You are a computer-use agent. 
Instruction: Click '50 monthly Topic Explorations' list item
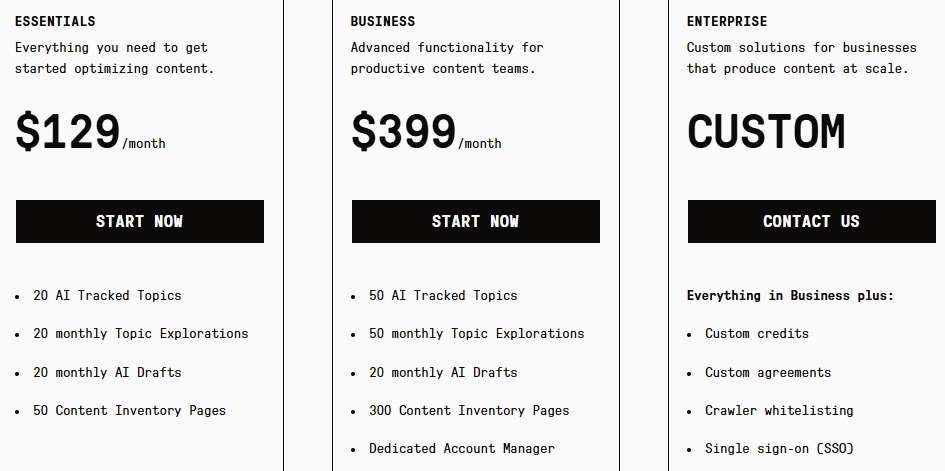[x=476, y=333]
